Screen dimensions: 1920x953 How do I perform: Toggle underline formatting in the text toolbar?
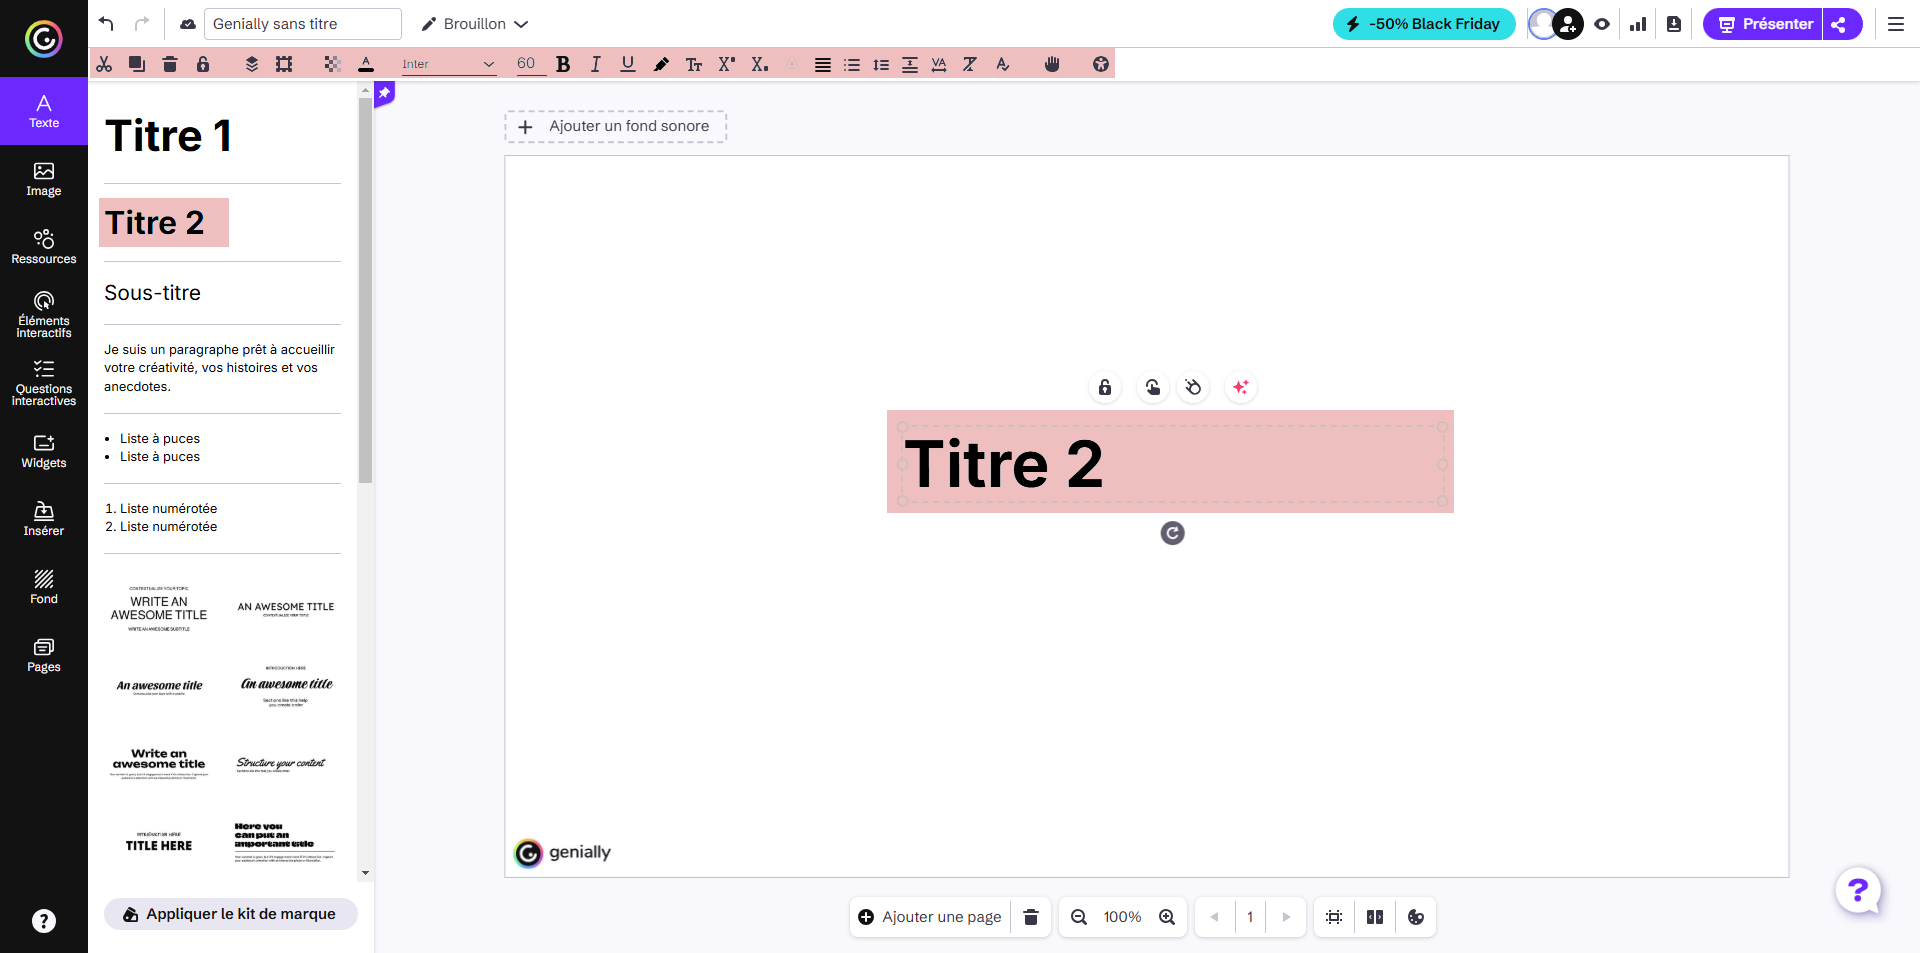coord(627,63)
